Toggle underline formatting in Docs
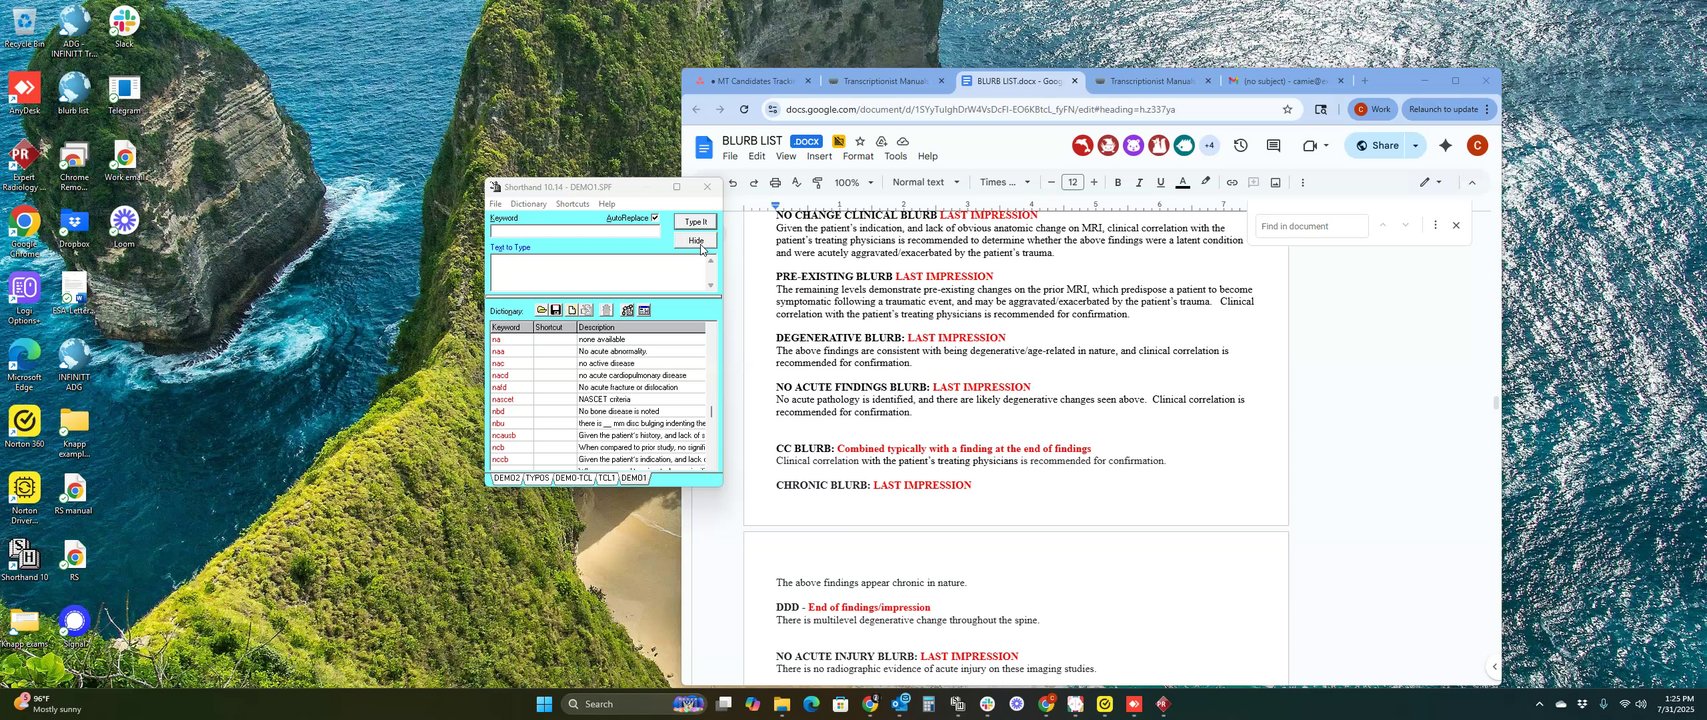Screen dimensions: 1707x720 [1160, 183]
